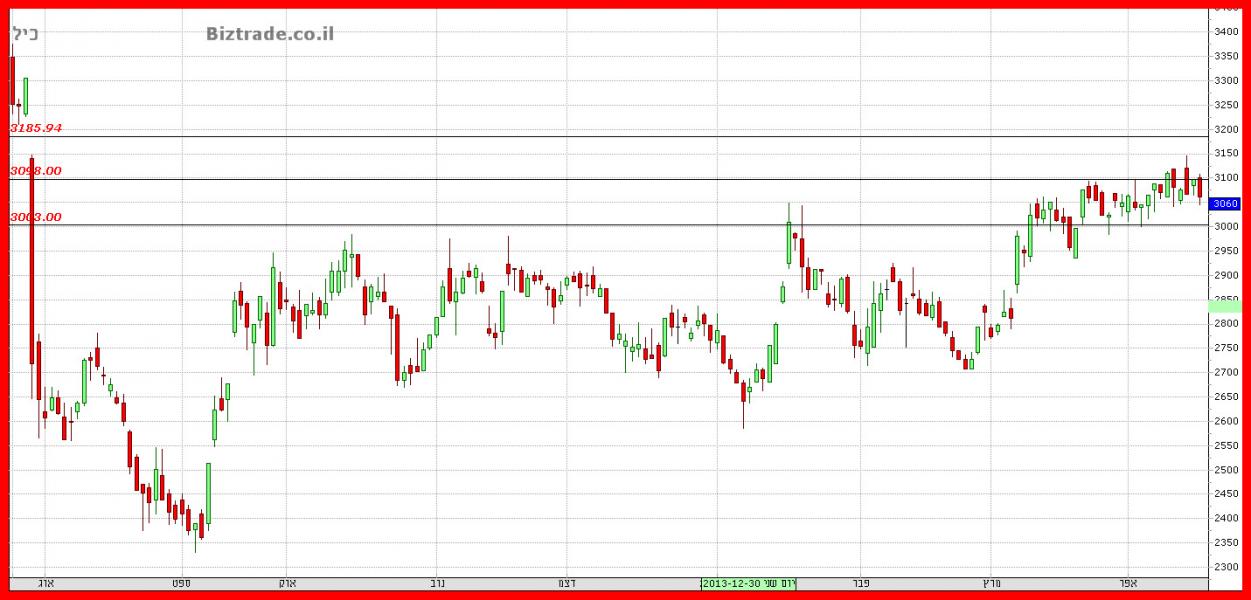Click the 2300 value on price axis
Image resolution: width=1251 pixels, height=600 pixels.
coord(1226,567)
